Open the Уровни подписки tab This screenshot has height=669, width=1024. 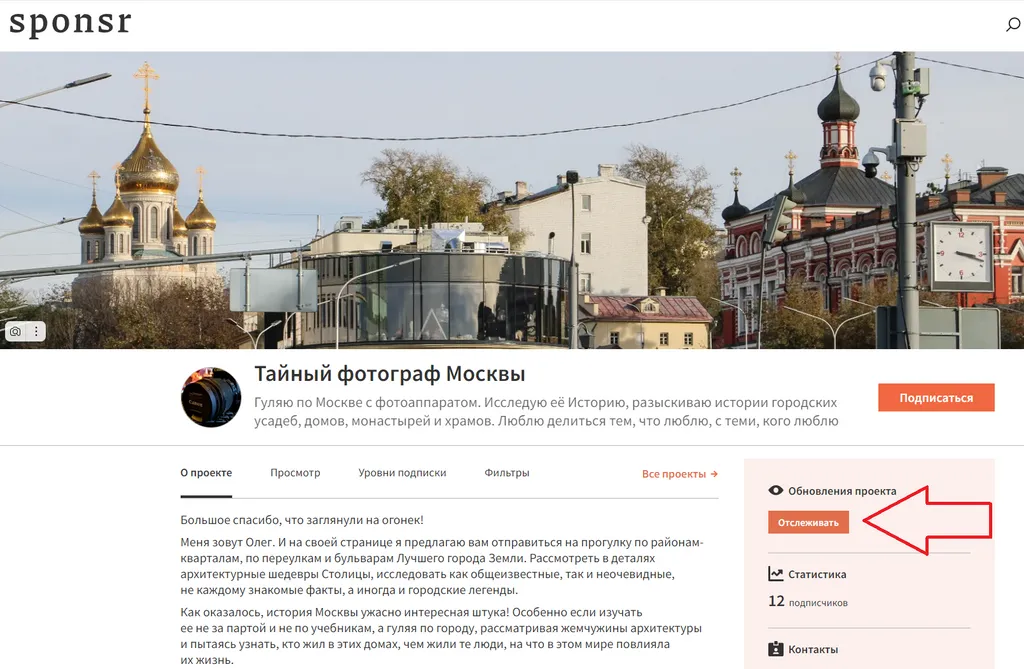coord(402,472)
